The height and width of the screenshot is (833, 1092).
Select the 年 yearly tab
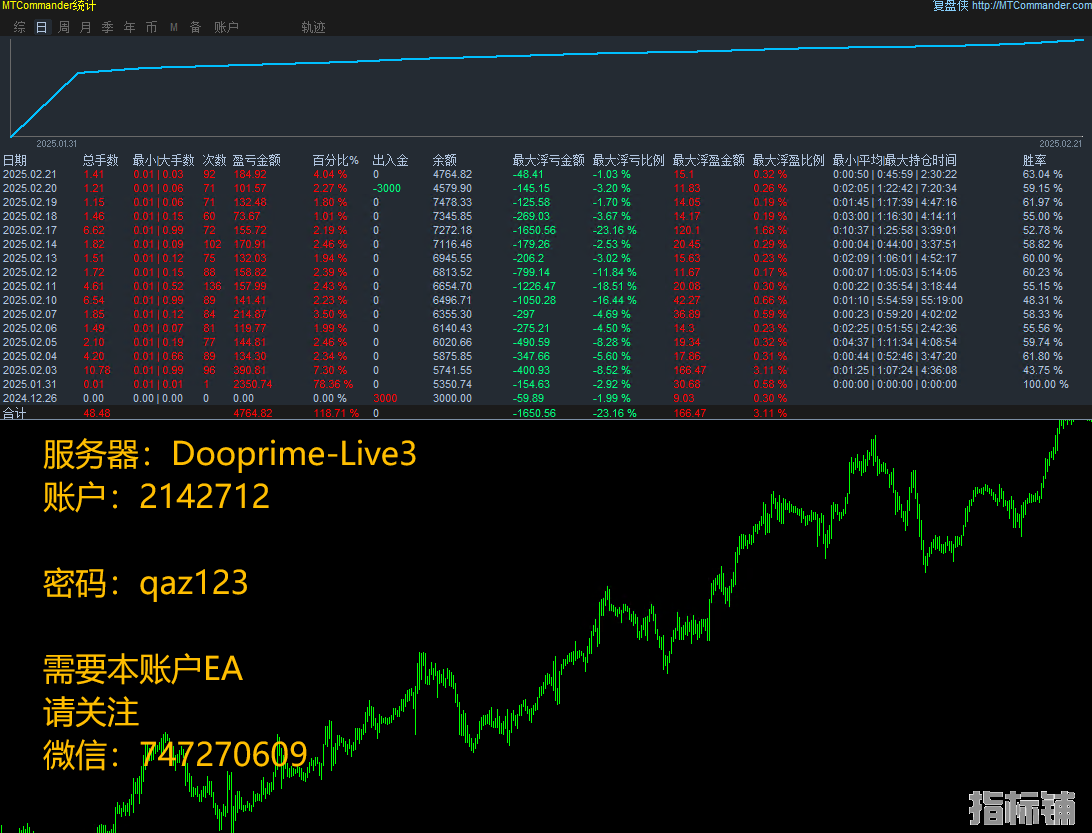[130, 27]
